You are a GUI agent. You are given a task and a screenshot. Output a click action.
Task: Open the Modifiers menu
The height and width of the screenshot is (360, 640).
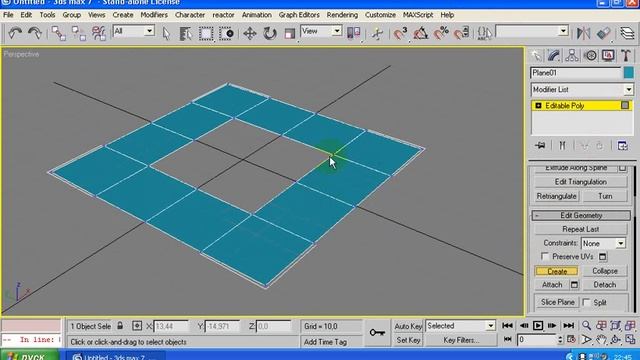154,15
